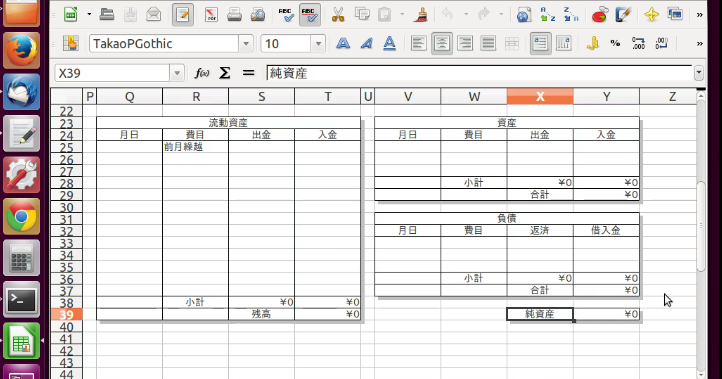This screenshot has width=722, height=379.
Task: Toggle Center Horizontally alignment
Action: (442, 44)
